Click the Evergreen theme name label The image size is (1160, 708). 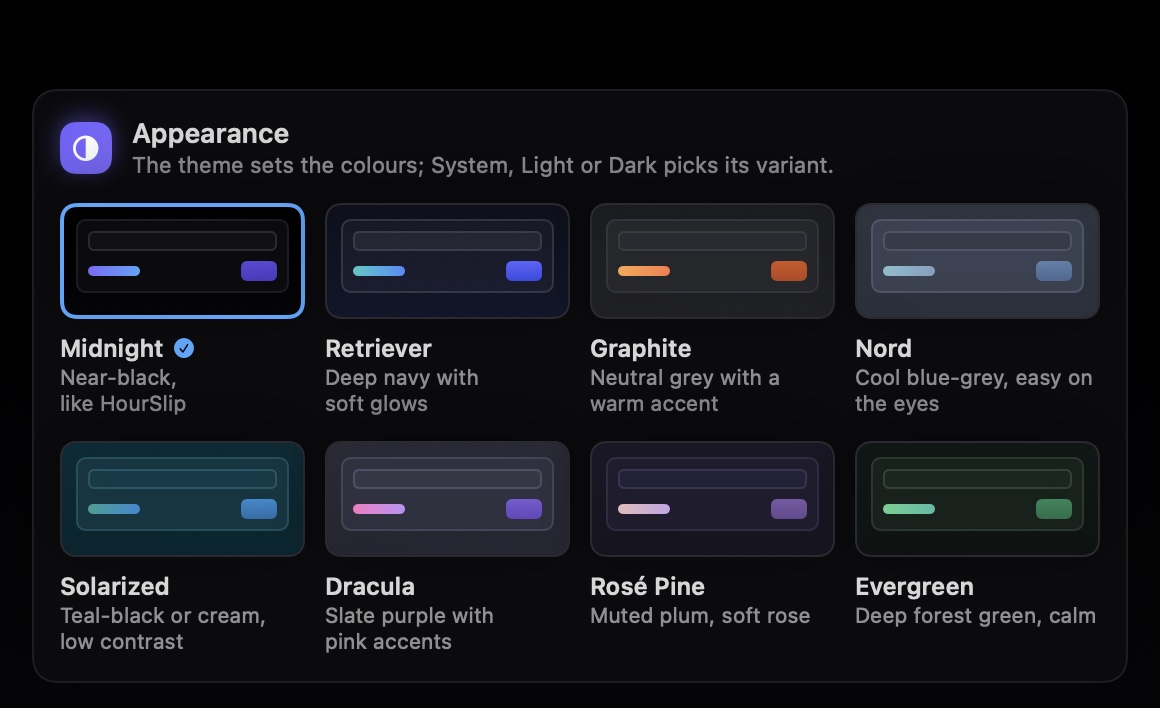pyautogui.click(x=914, y=587)
